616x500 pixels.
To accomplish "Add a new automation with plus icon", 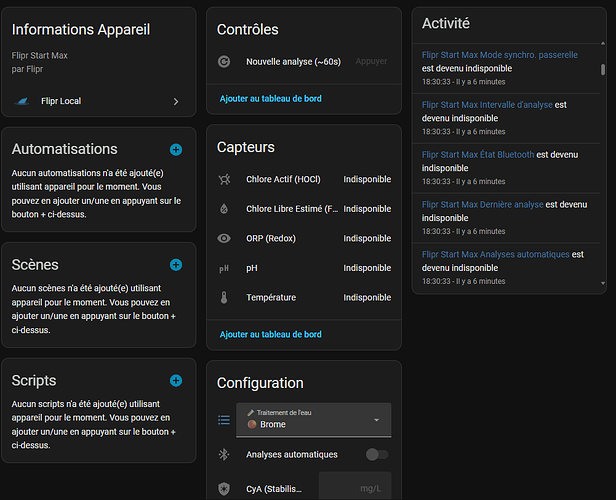I will pyautogui.click(x=176, y=150).
